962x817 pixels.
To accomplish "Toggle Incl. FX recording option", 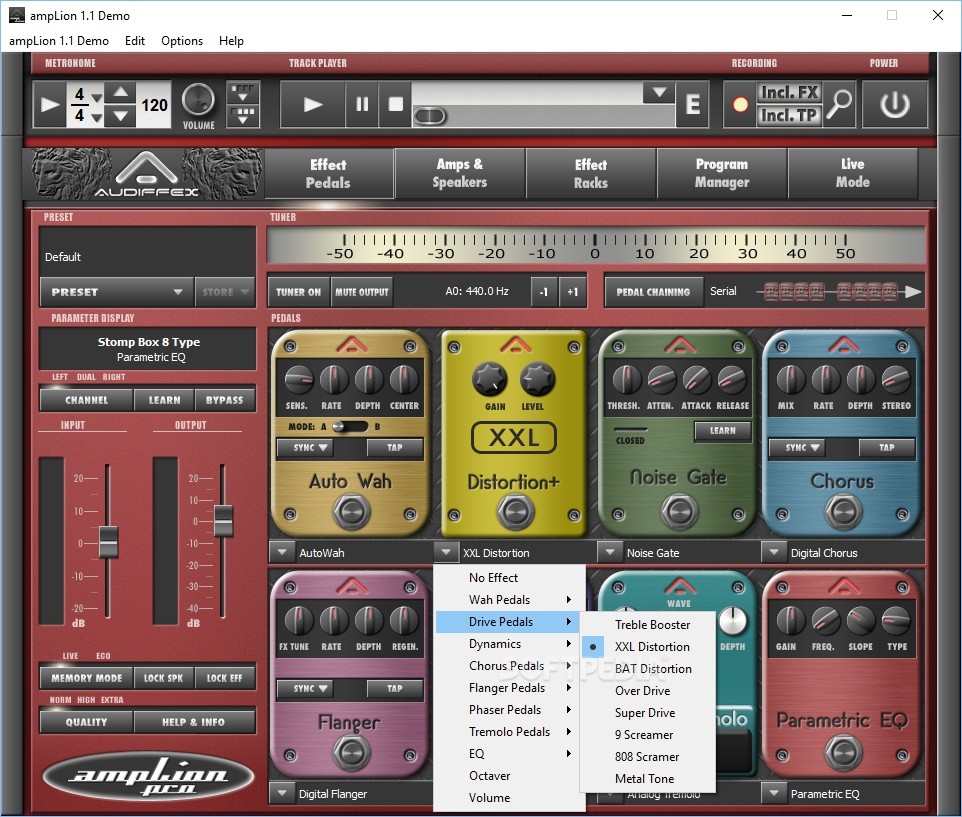I will pyautogui.click(x=789, y=93).
